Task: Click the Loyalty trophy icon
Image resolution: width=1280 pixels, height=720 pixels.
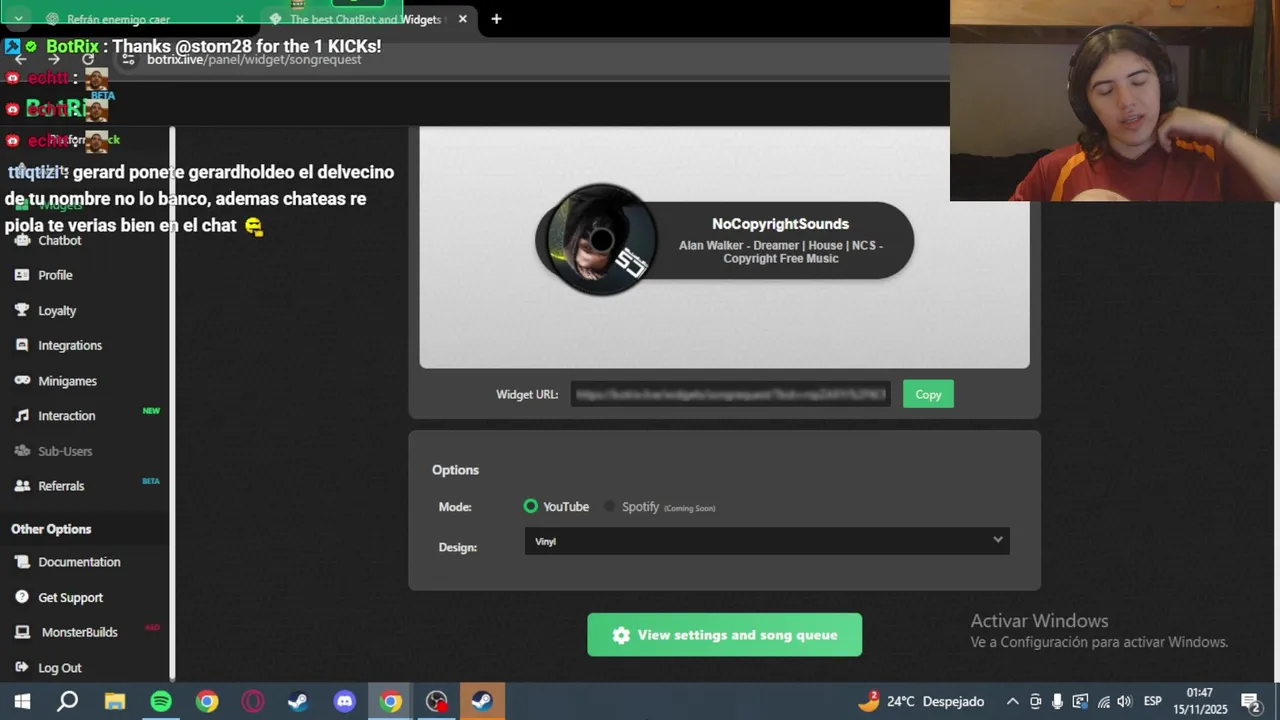Action: click(x=22, y=310)
